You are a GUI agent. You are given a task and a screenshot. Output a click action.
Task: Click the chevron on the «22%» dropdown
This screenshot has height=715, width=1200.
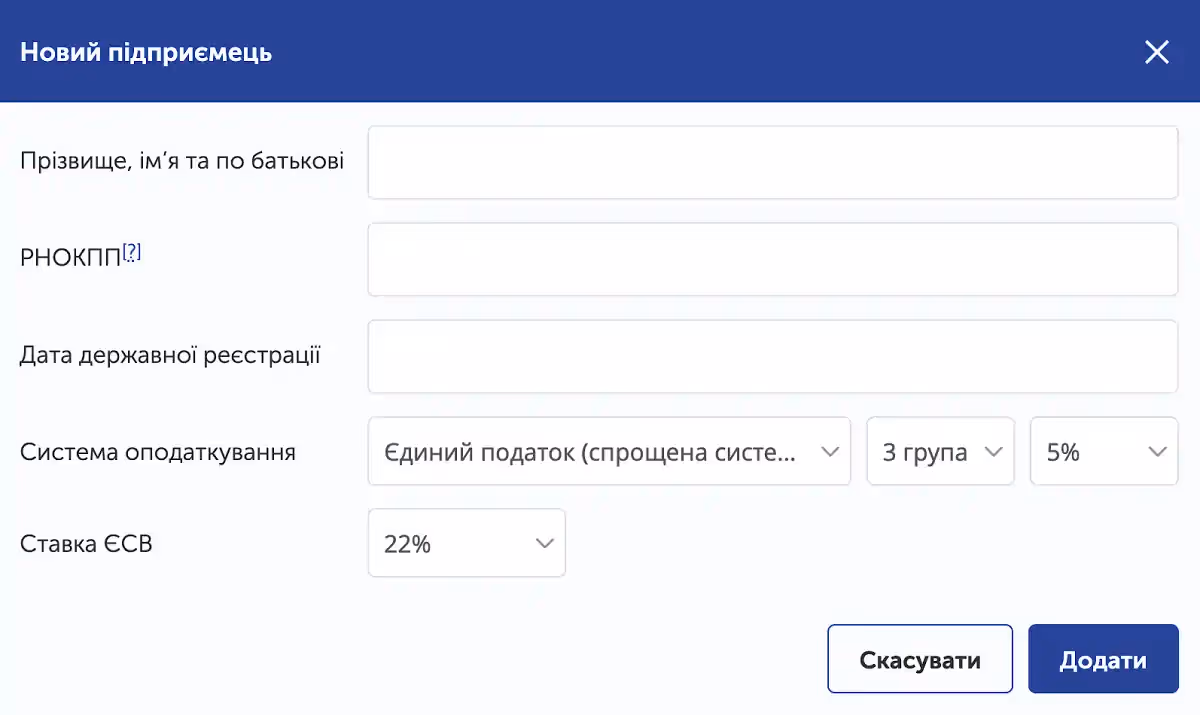[x=545, y=543]
